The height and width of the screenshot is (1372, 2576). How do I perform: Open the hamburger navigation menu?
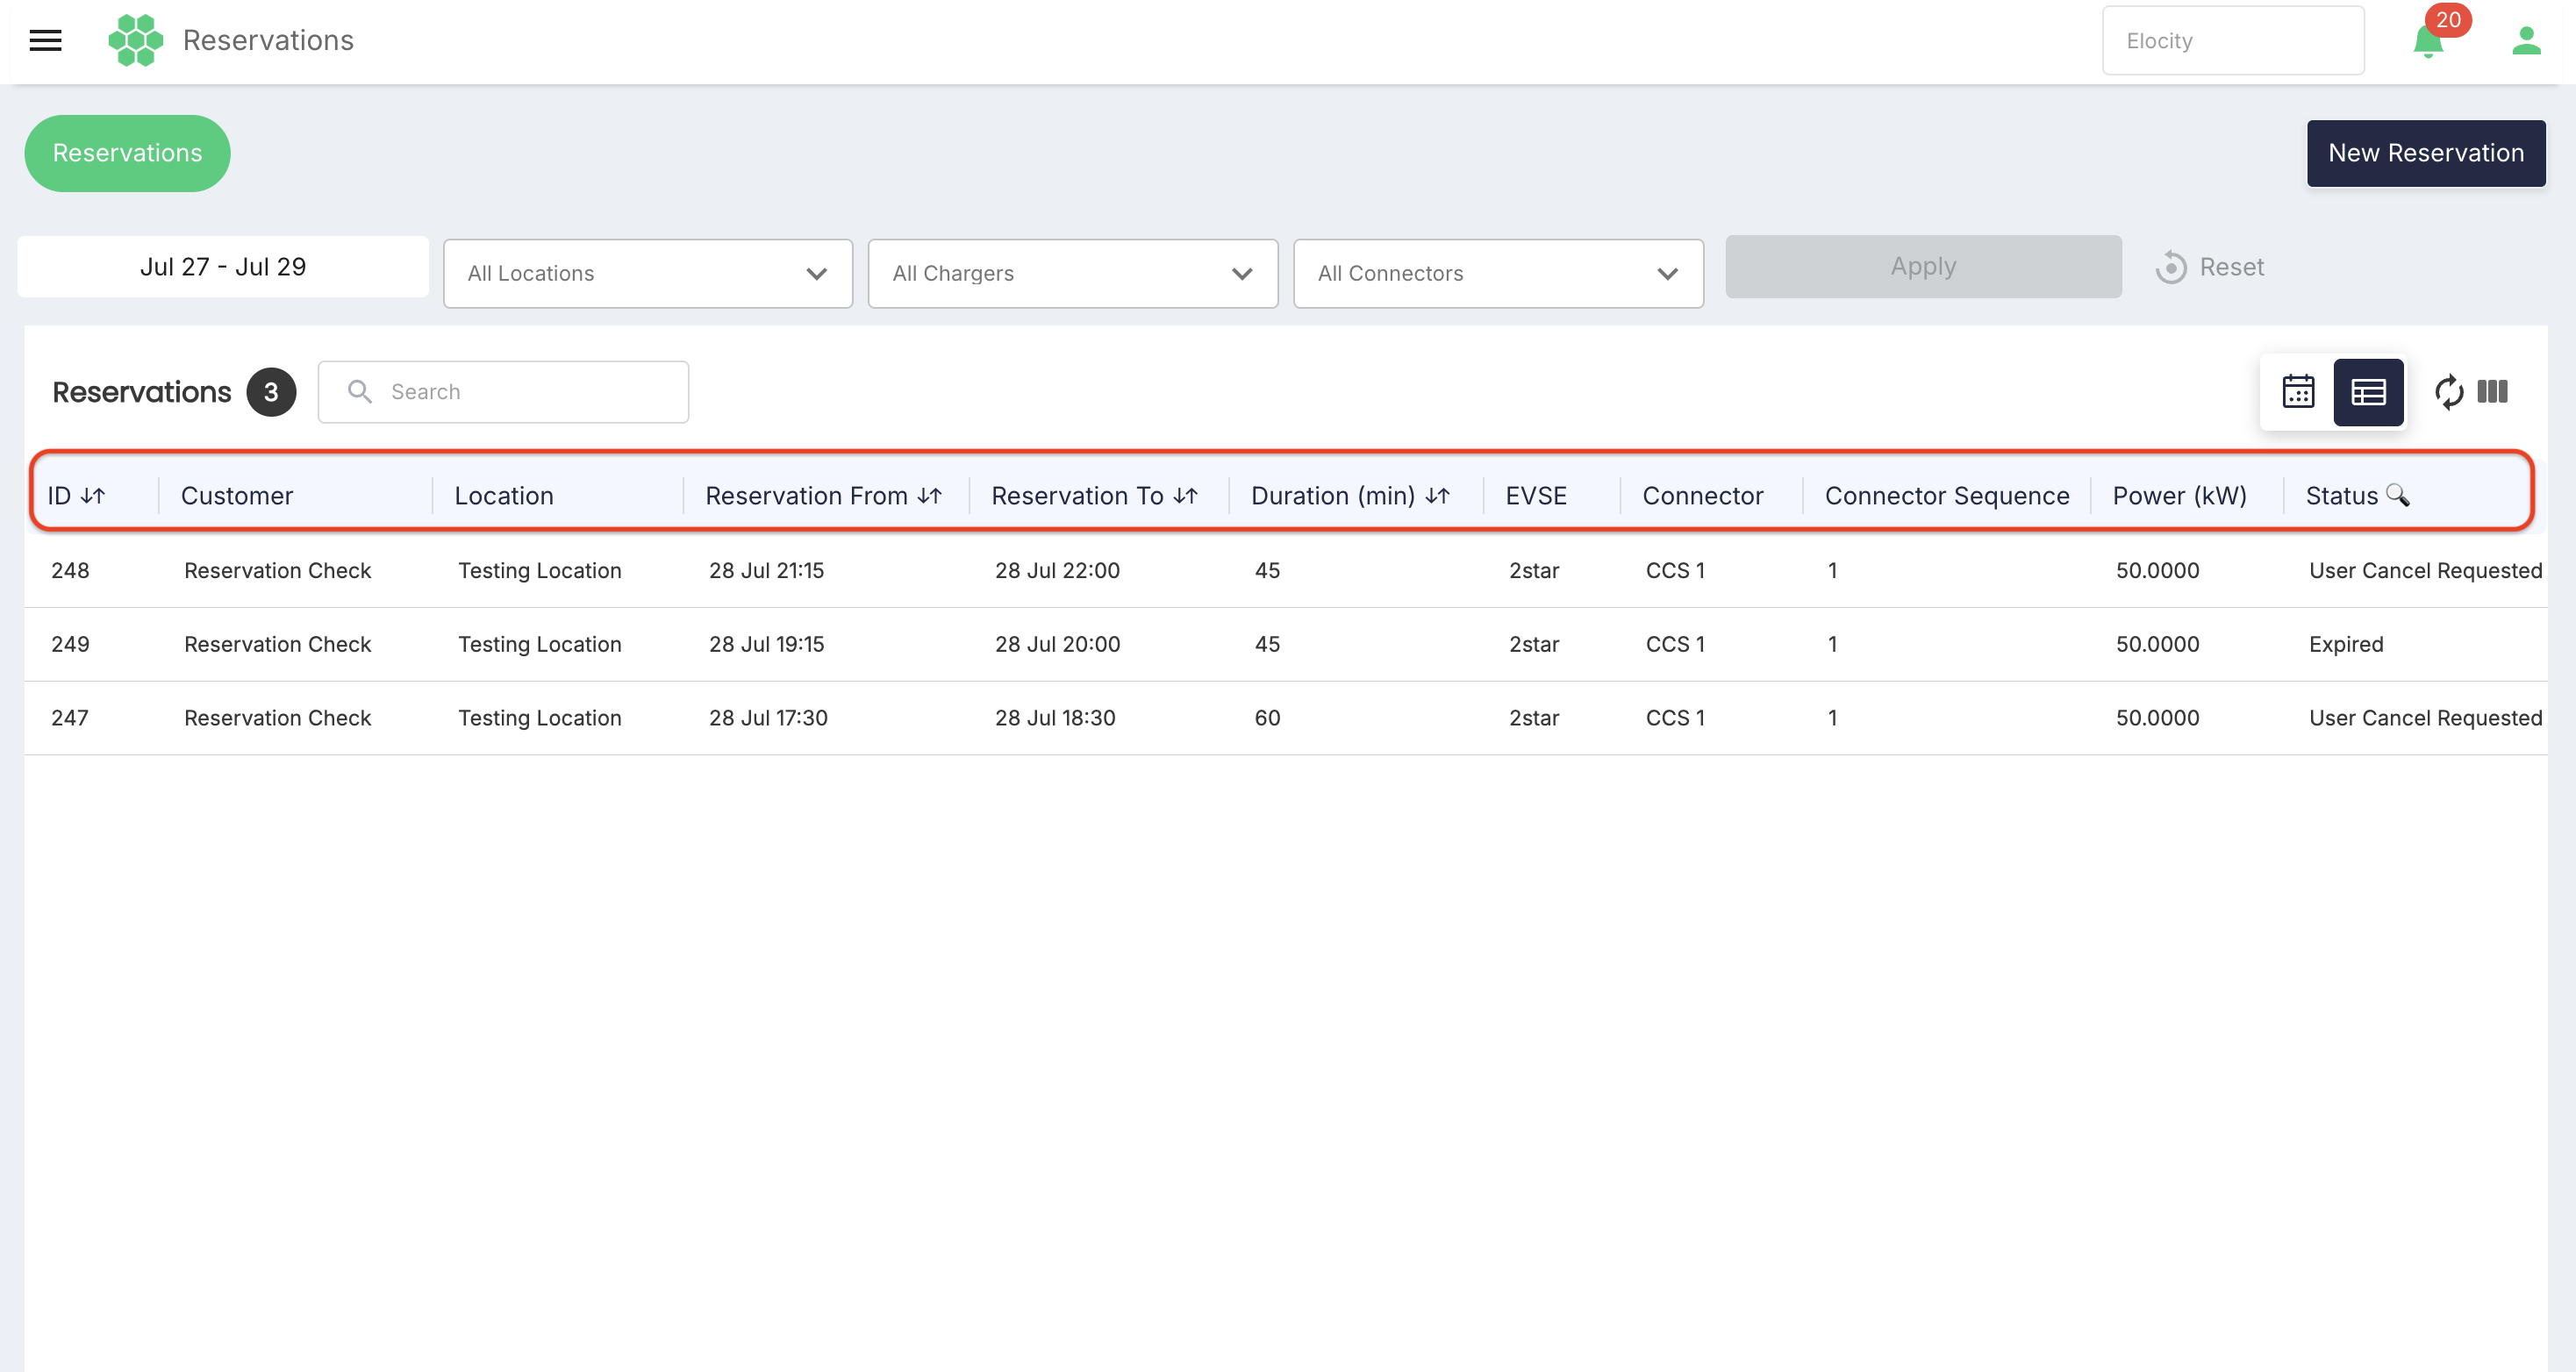coord(45,40)
